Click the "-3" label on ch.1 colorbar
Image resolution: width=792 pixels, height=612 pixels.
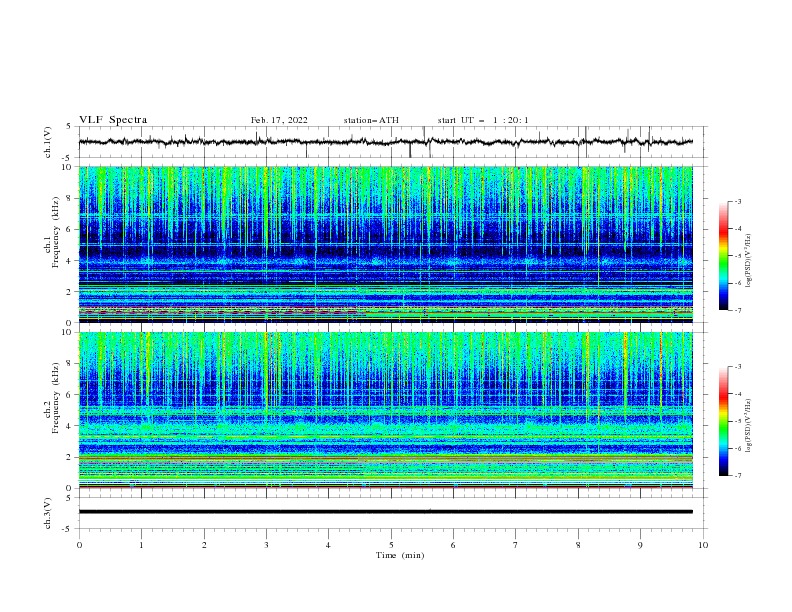(x=737, y=201)
